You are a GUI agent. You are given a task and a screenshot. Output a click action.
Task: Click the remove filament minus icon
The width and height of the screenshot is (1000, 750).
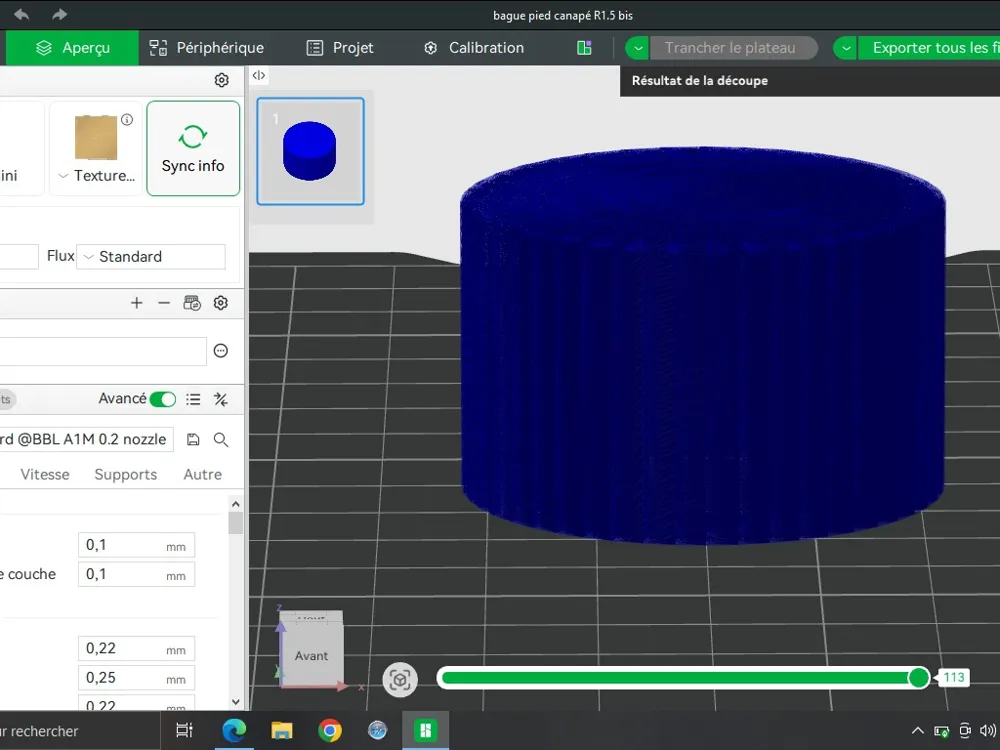[164, 303]
